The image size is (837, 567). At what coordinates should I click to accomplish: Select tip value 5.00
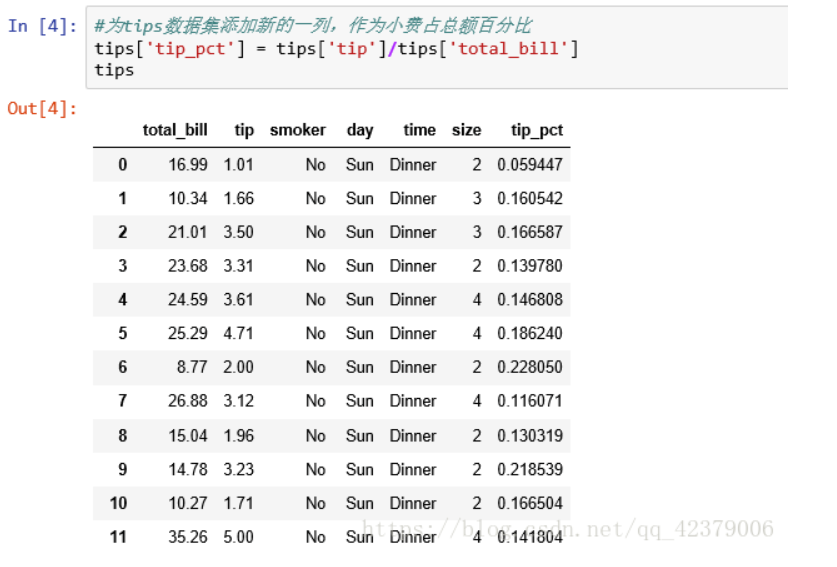(239, 537)
